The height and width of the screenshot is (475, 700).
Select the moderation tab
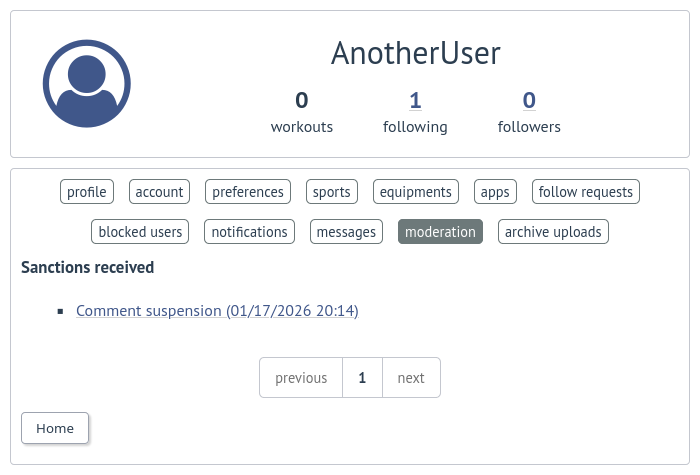pos(440,232)
